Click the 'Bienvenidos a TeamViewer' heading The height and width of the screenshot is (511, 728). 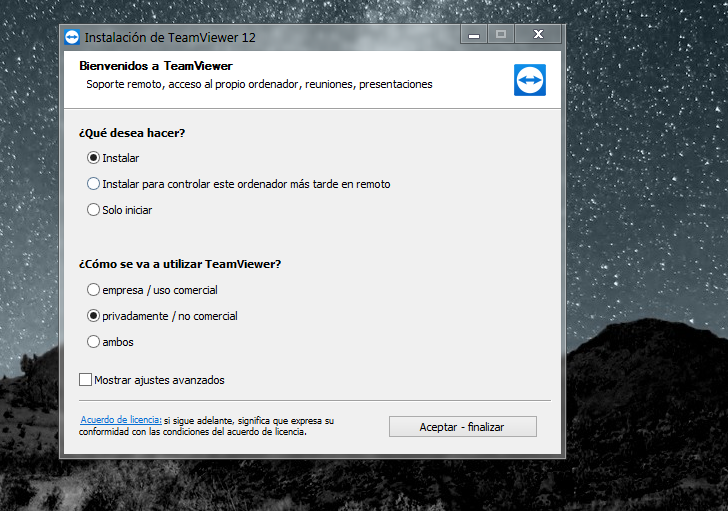point(156,66)
